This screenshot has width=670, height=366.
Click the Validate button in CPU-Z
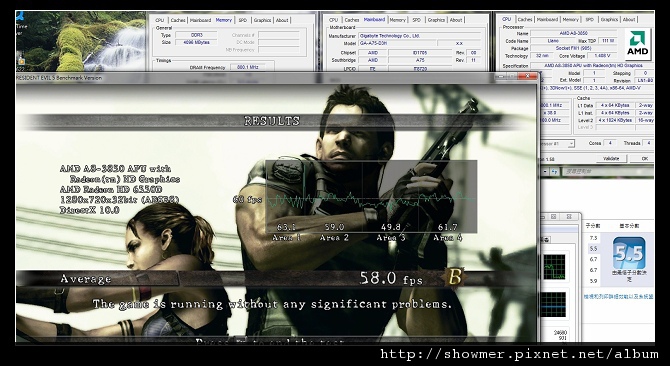point(611,158)
